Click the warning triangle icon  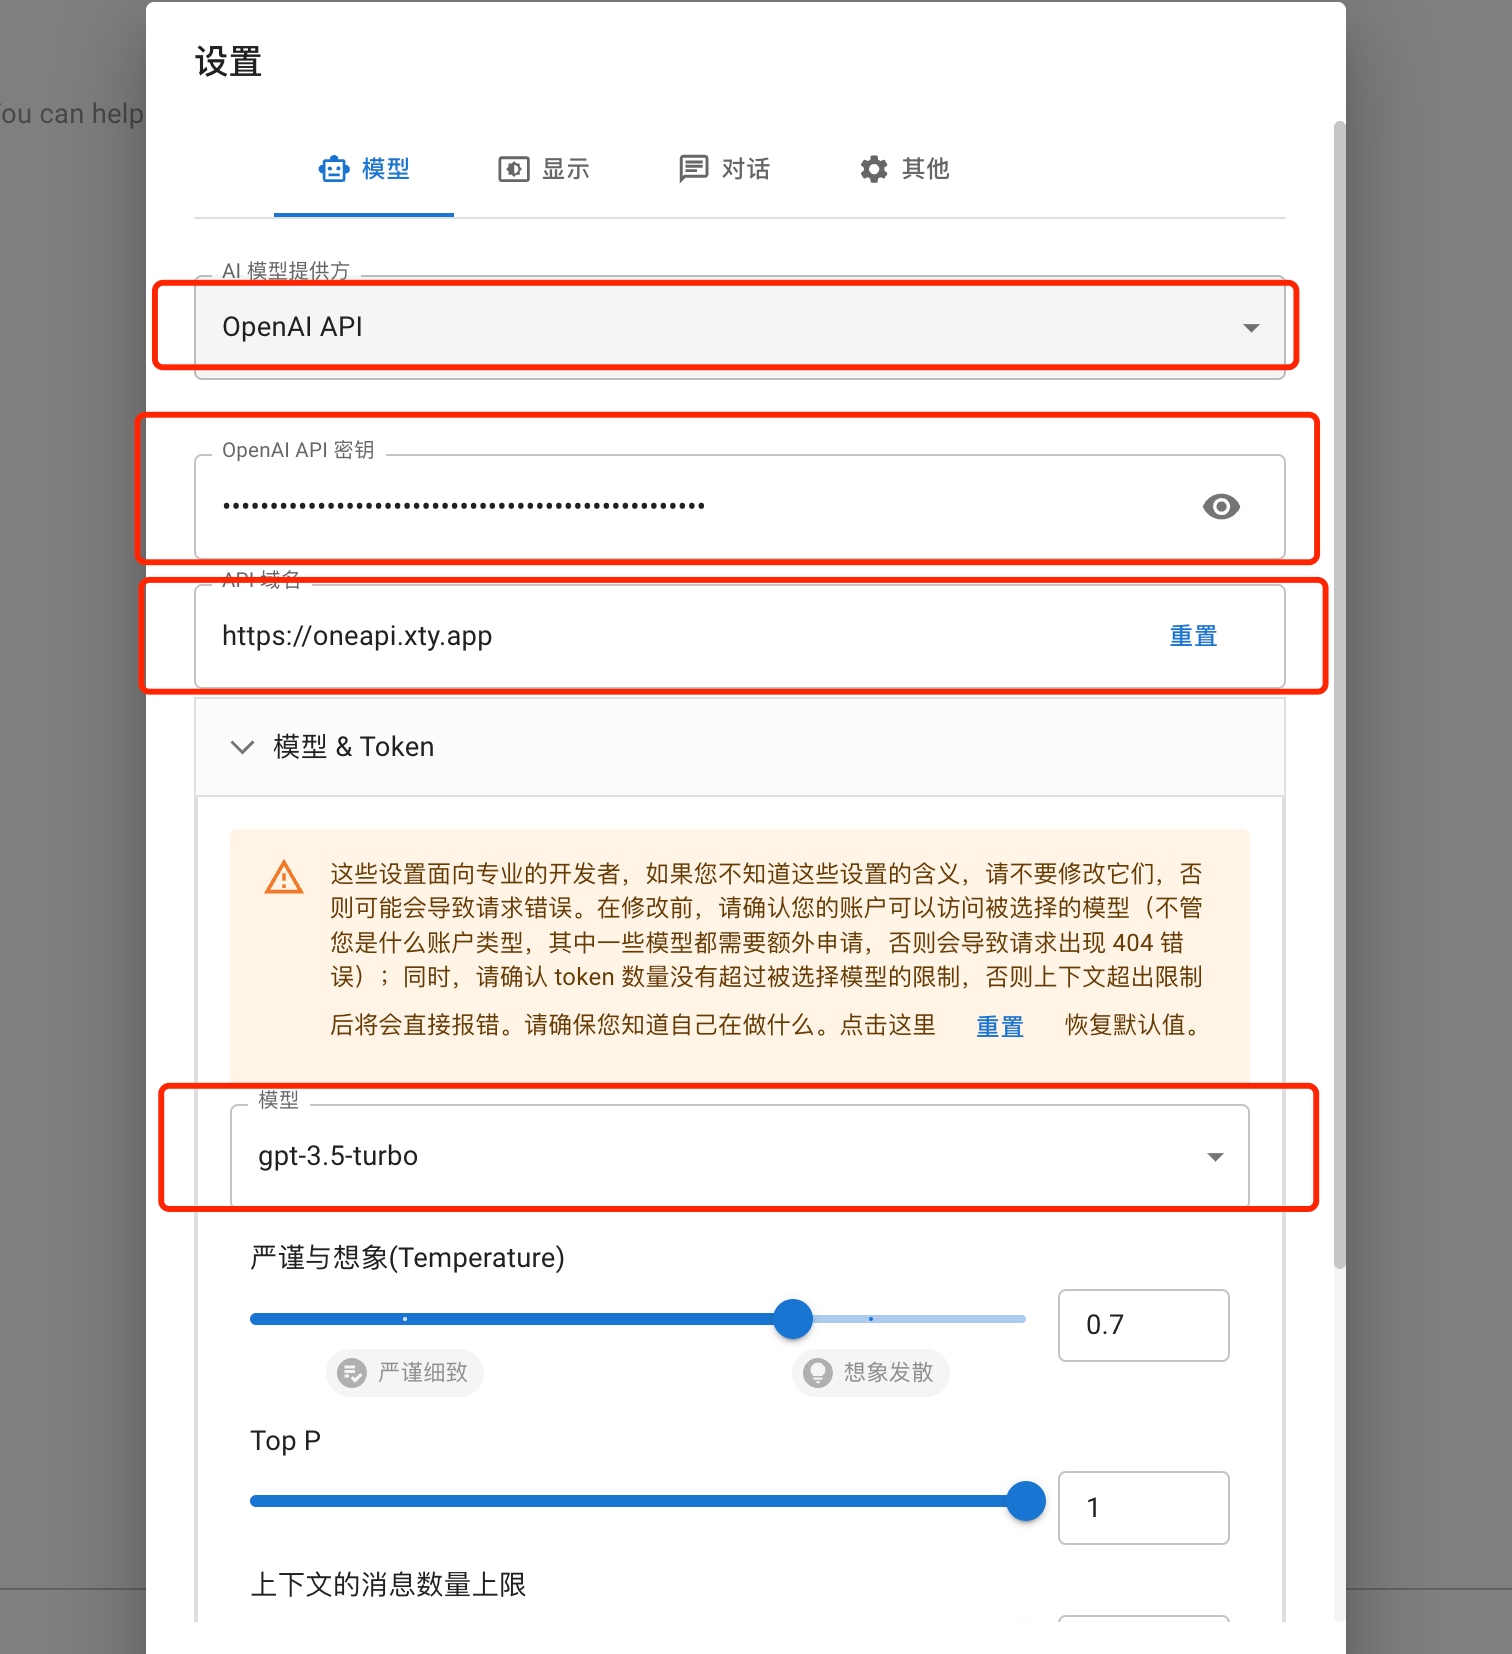click(284, 877)
